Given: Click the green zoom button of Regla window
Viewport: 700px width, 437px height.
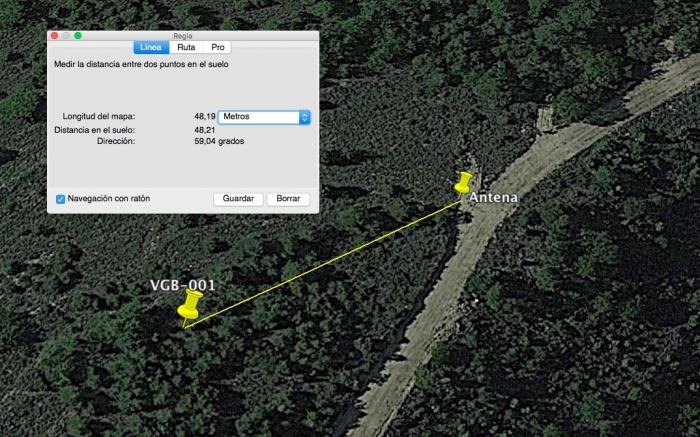Looking at the screenshot, I should point(78,36).
